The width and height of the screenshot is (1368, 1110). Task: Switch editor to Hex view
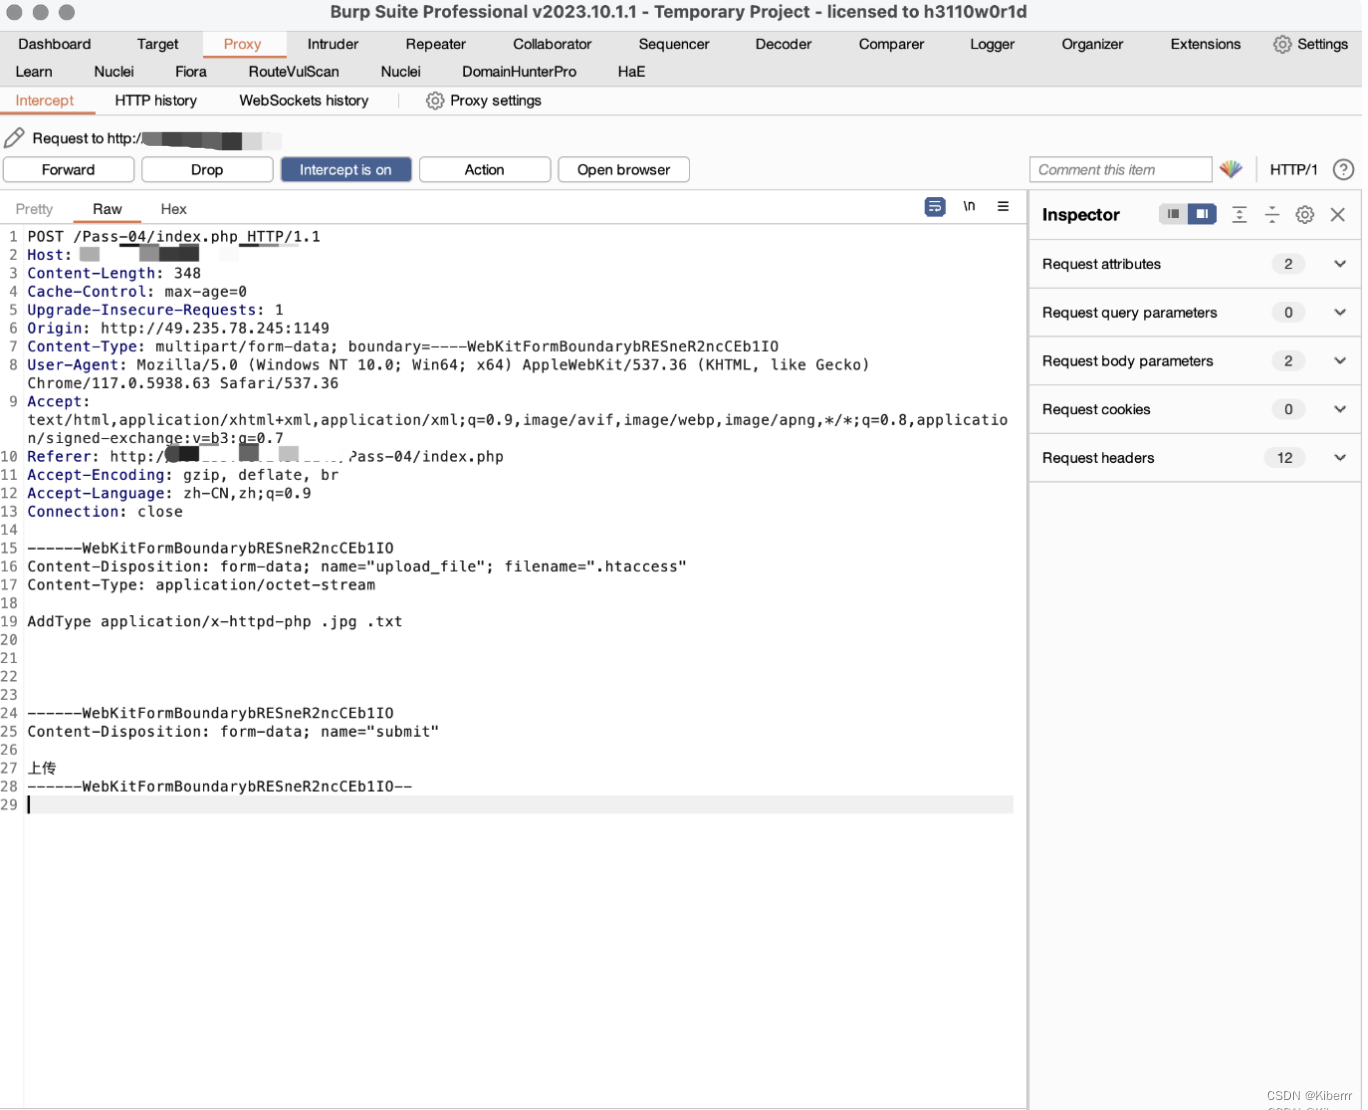(174, 209)
